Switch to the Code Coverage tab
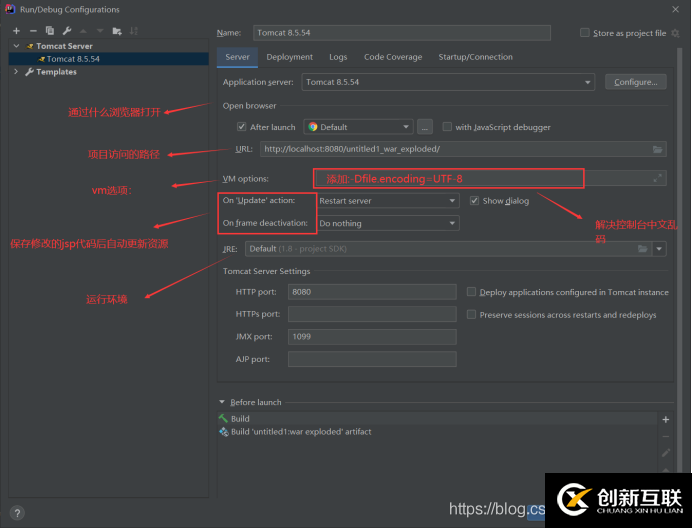 pos(393,57)
